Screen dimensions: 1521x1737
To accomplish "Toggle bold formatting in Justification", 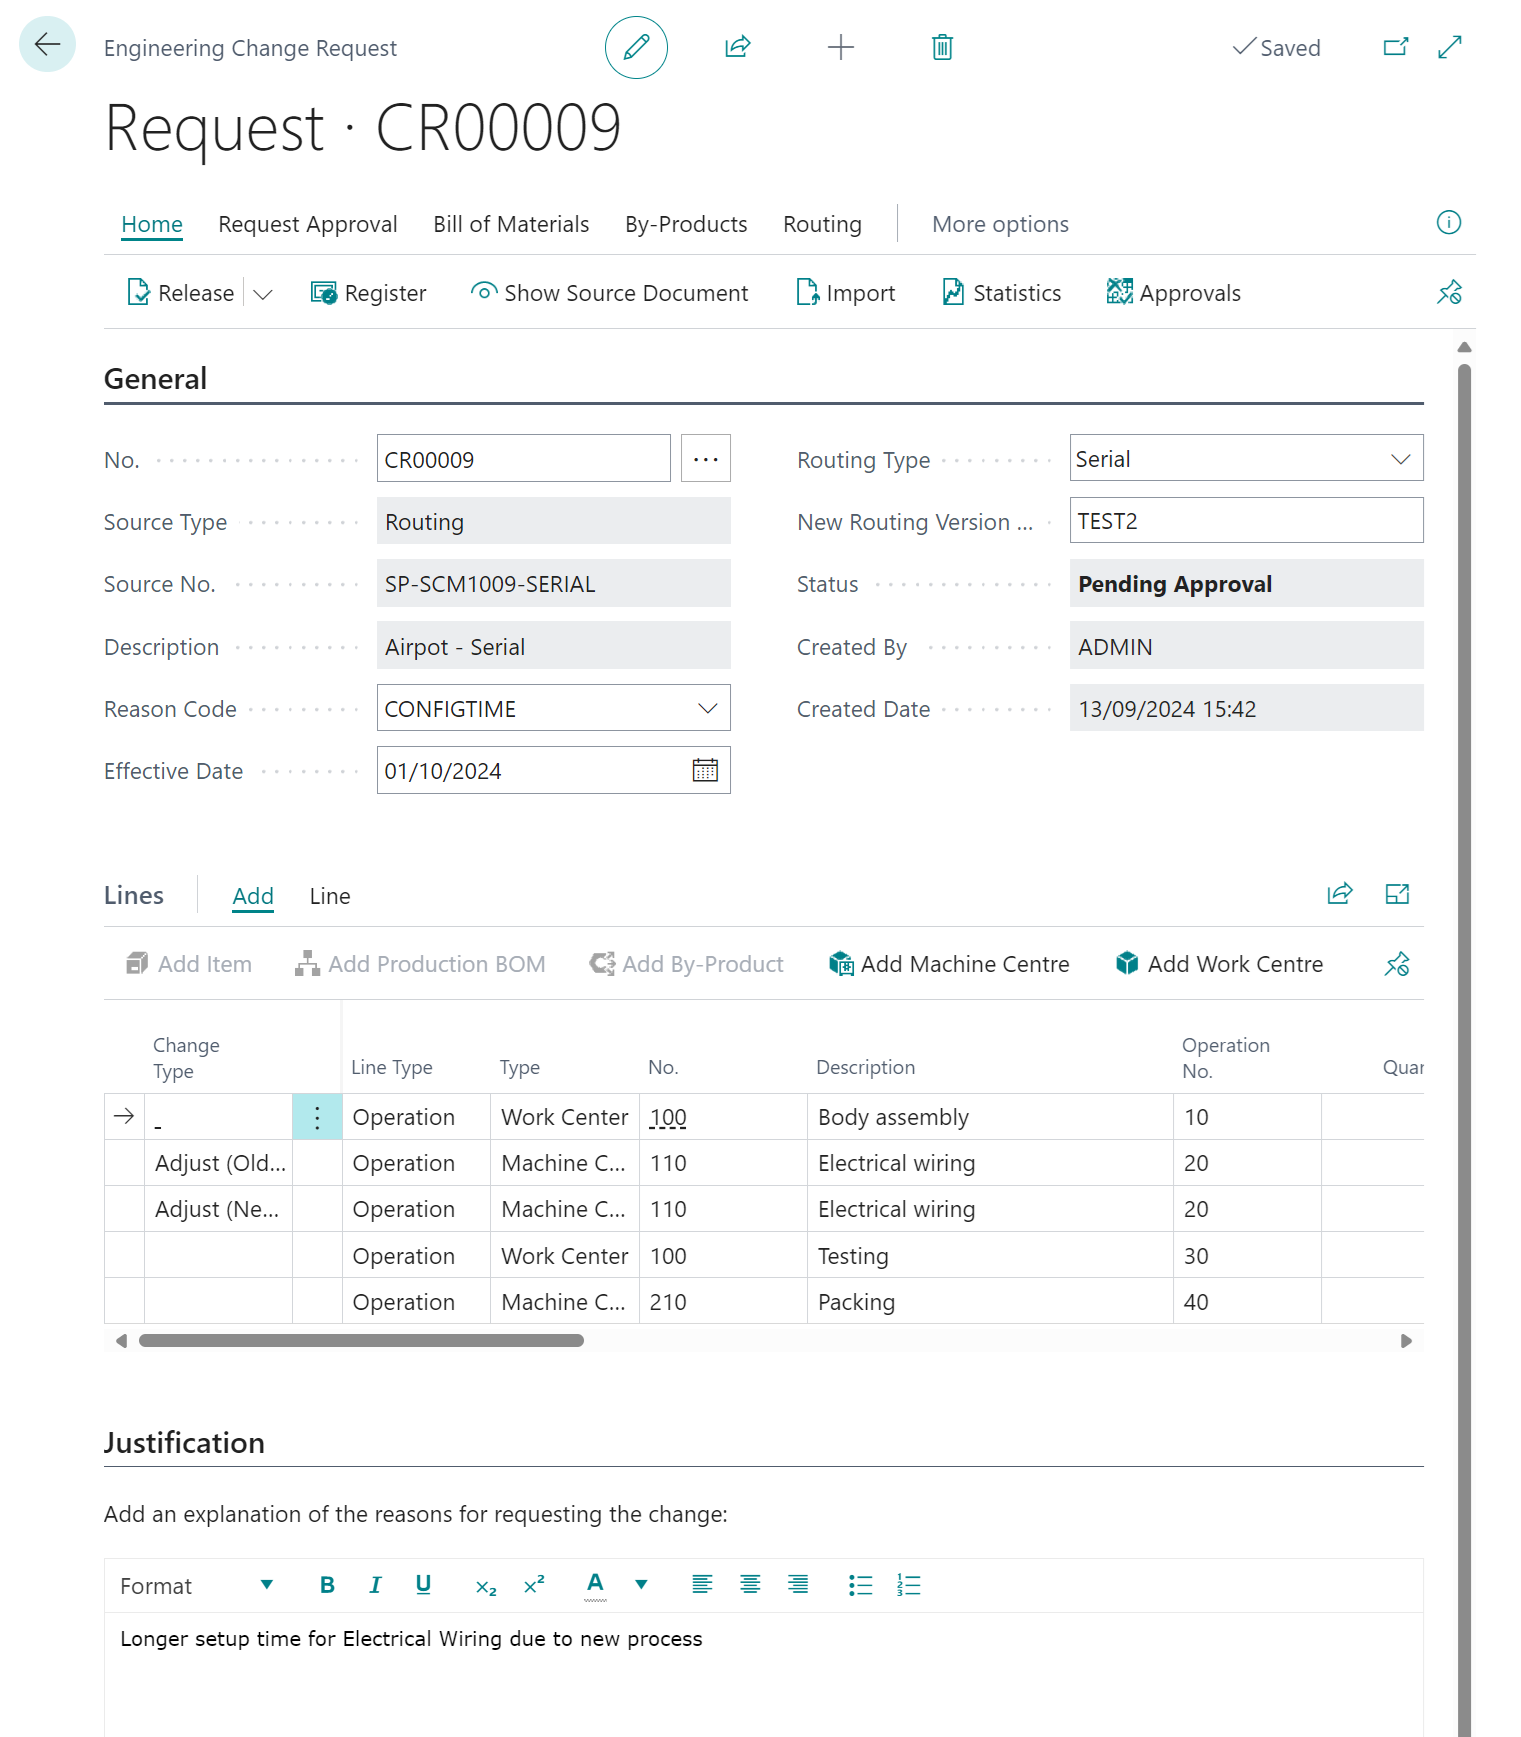I will (327, 1585).
